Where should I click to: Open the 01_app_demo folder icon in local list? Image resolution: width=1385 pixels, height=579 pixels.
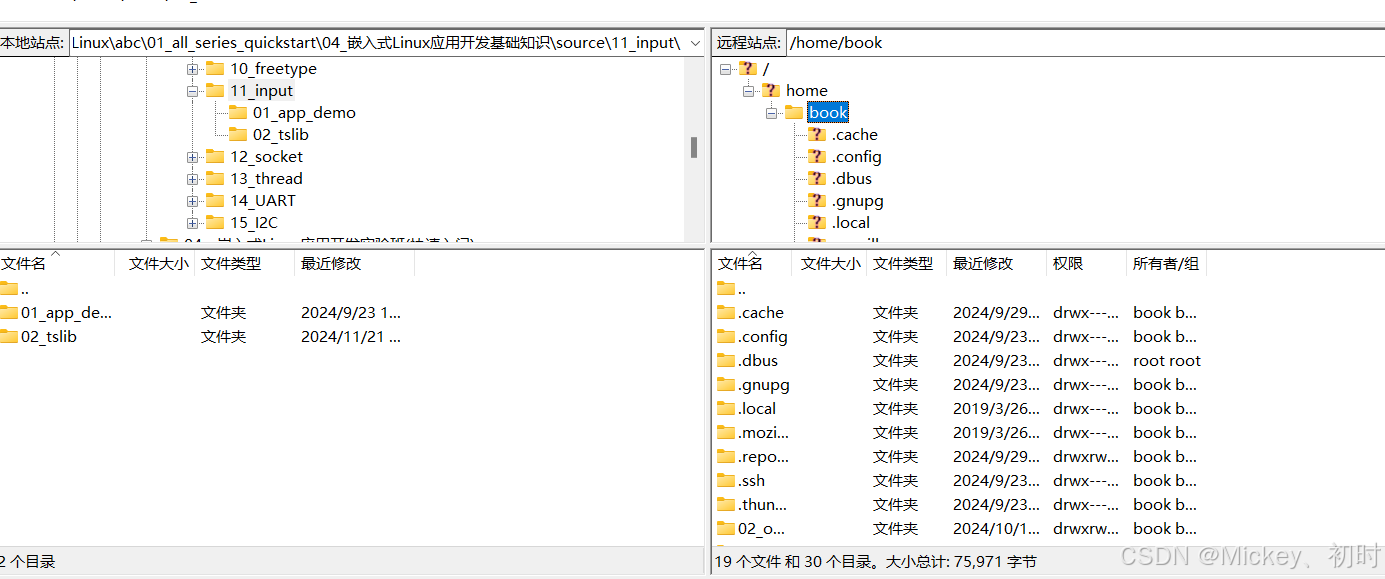(11, 312)
